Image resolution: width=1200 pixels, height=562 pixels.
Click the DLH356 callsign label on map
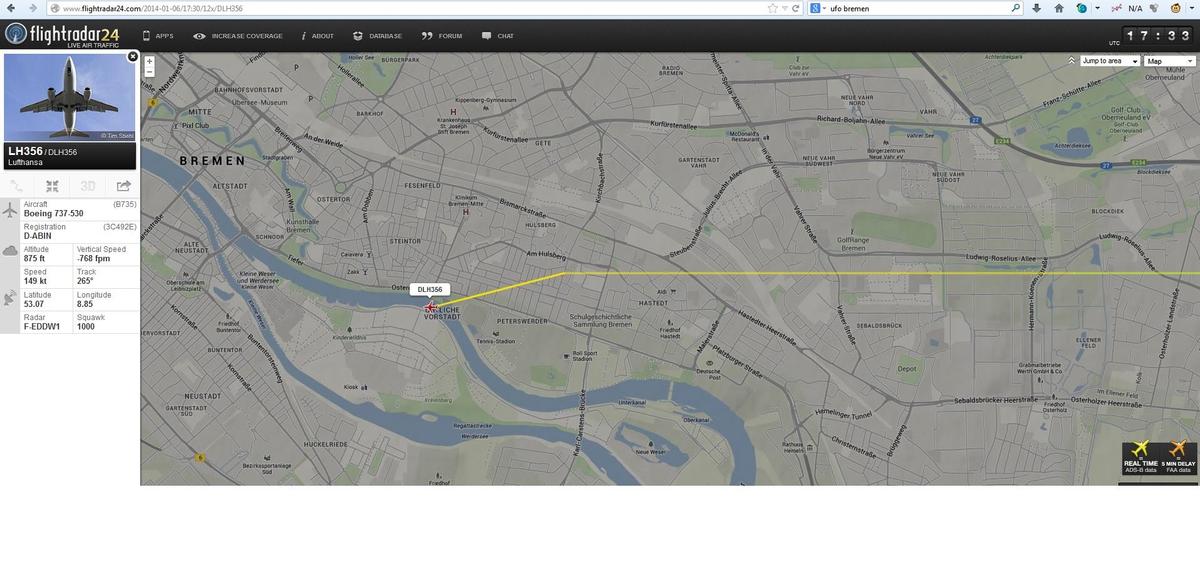pyautogui.click(x=429, y=289)
